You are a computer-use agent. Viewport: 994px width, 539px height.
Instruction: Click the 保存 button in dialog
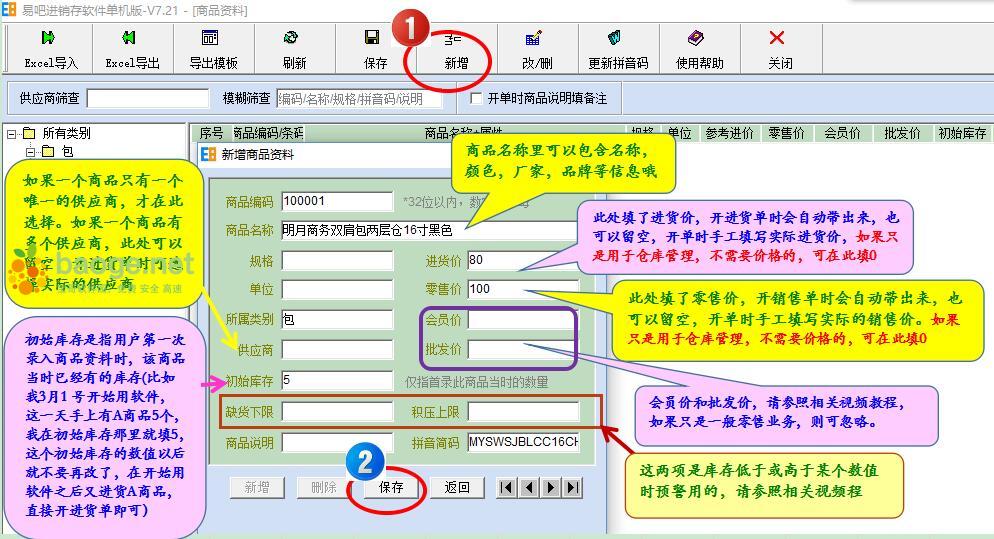click(x=391, y=487)
